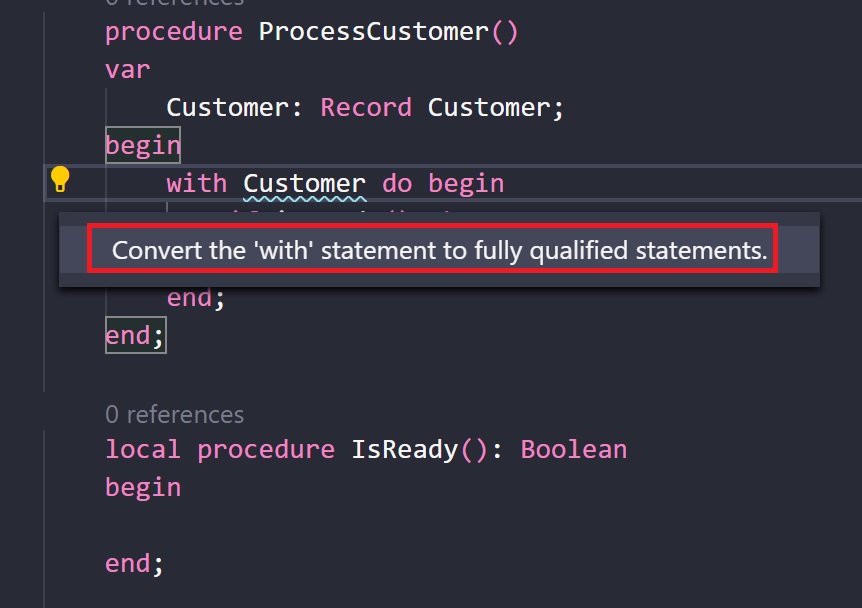Image resolution: width=862 pixels, height=608 pixels.
Task: Click the highlighted begin below the var block
Action: [x=143, y=145]
